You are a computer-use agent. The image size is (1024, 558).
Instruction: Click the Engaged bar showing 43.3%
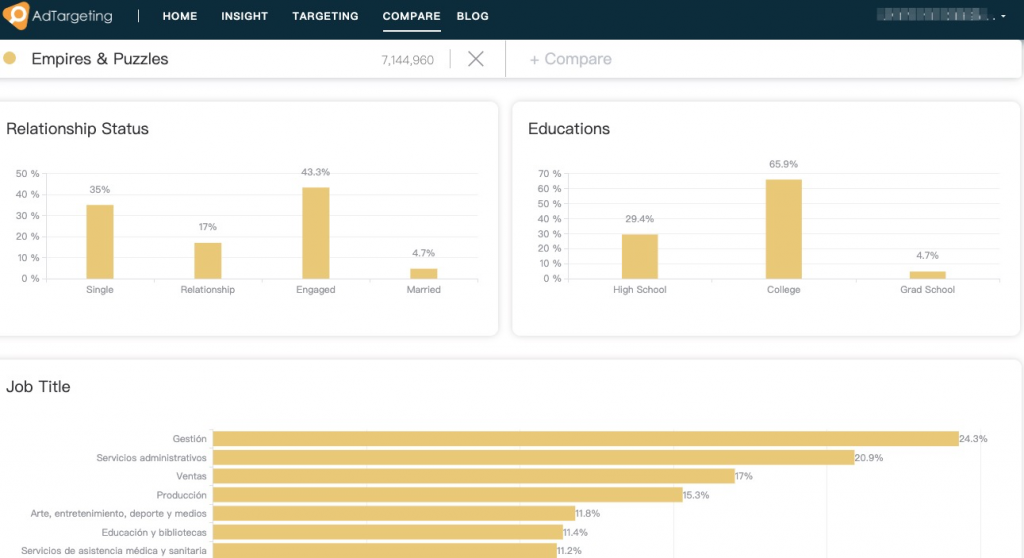pyautogui.click(x=315, y=233)
